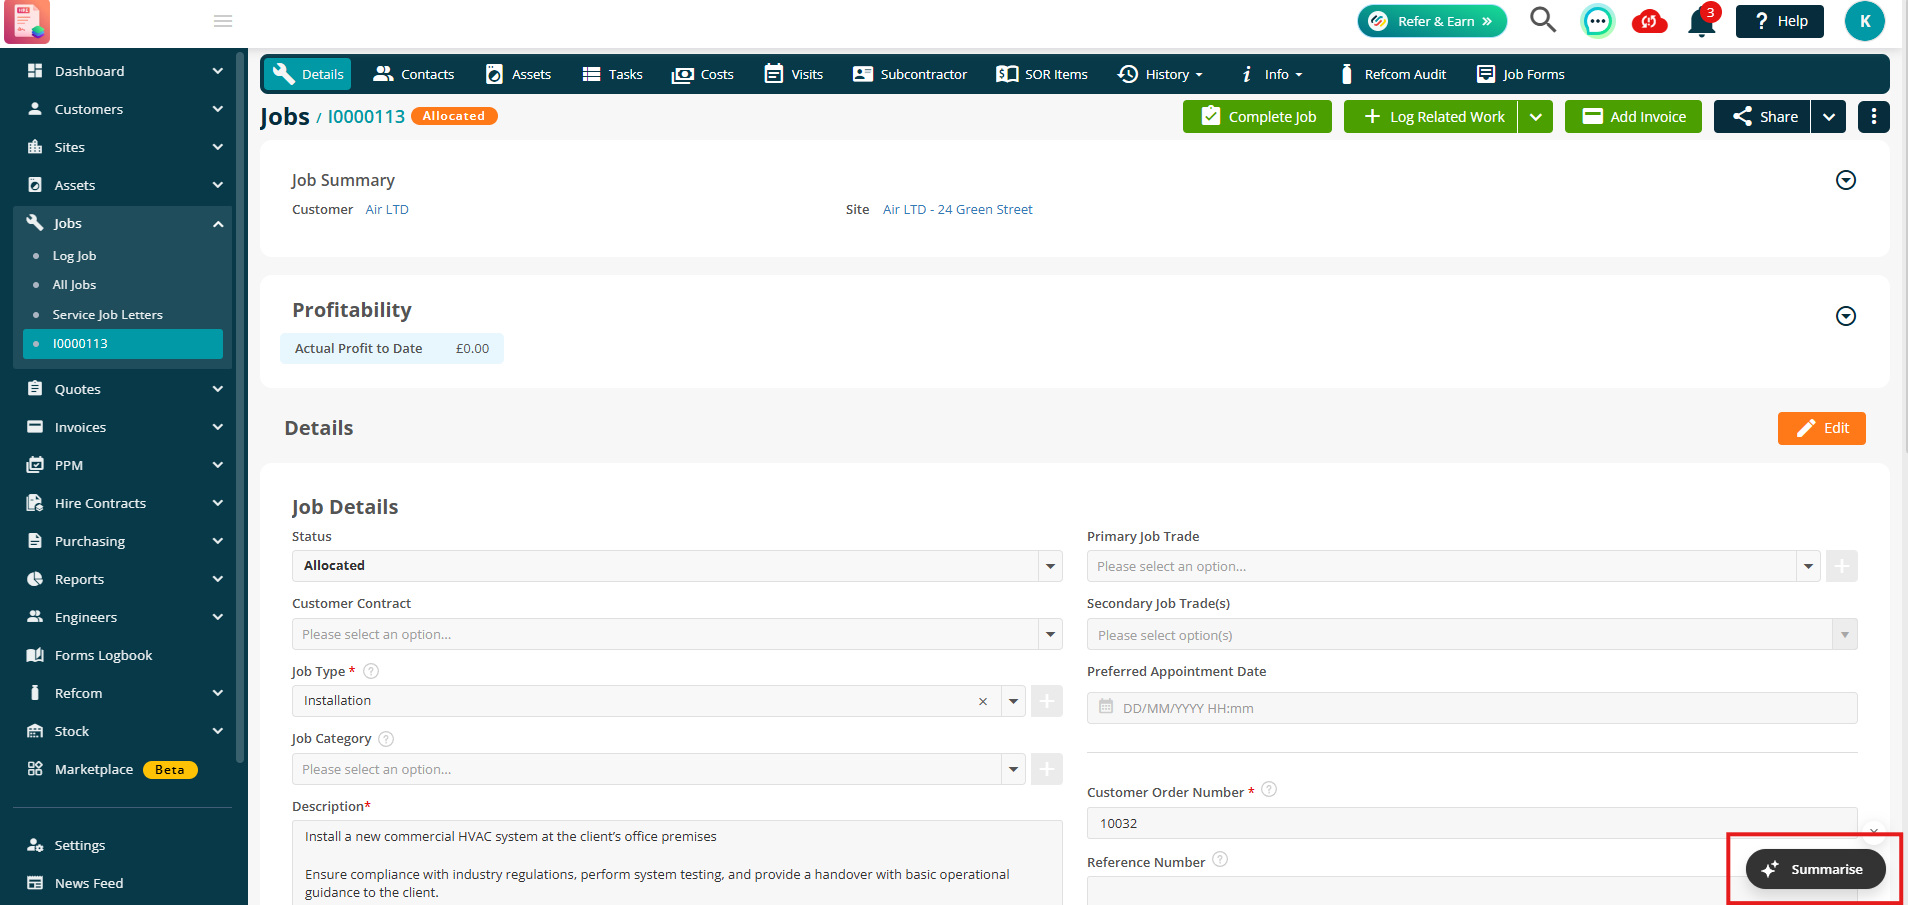Open the chat bubble icon in header

point(1597,21)
